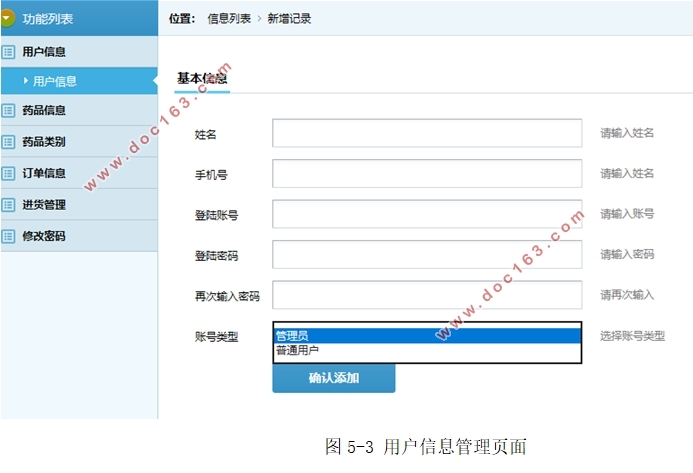Select 普通用户 in account type dropdown
Screen dimensions: 693x473
click(427, 351)
